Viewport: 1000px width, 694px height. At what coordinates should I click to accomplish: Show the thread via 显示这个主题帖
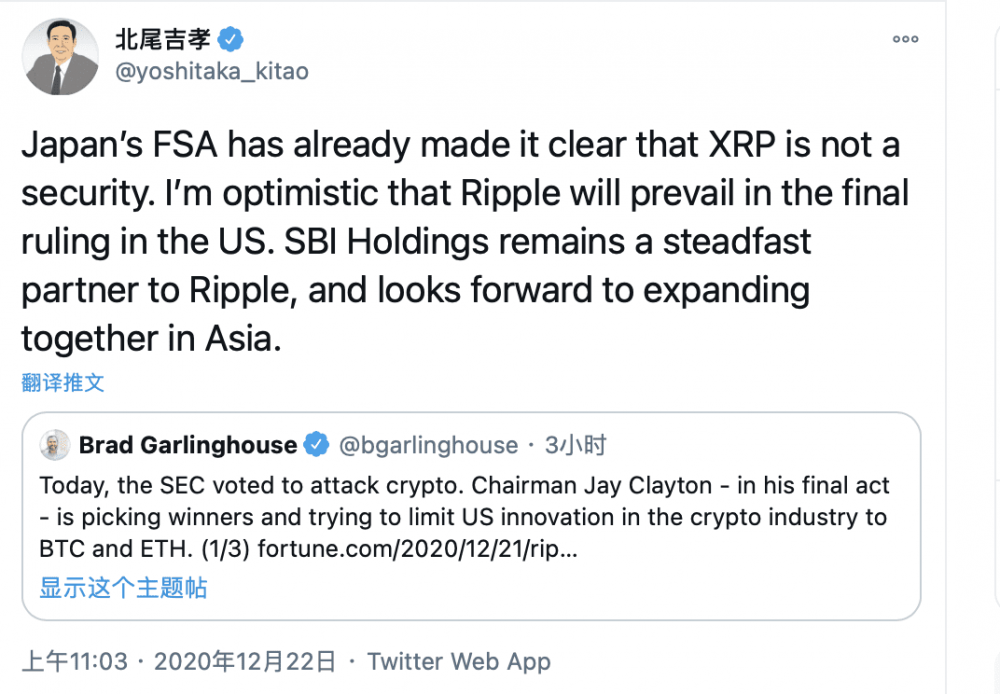pyautogui.click(x=123, y=588)
